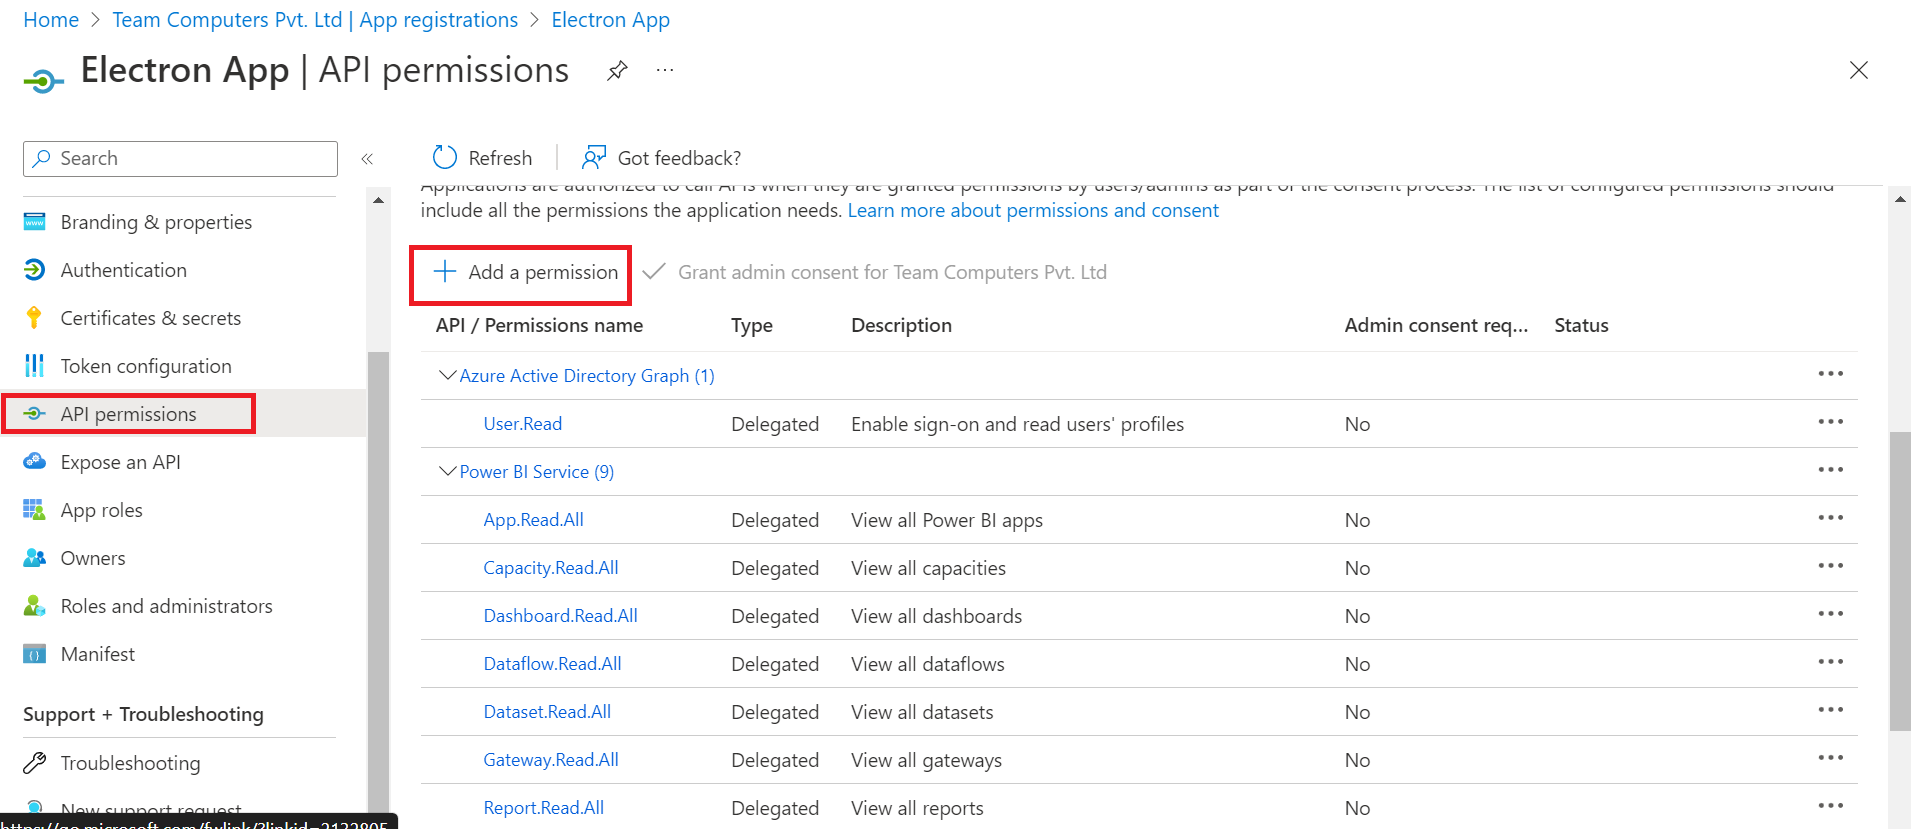Close the API permissions blade
This screenshot has width=1911, height=829.
[x=1858, y=70]
